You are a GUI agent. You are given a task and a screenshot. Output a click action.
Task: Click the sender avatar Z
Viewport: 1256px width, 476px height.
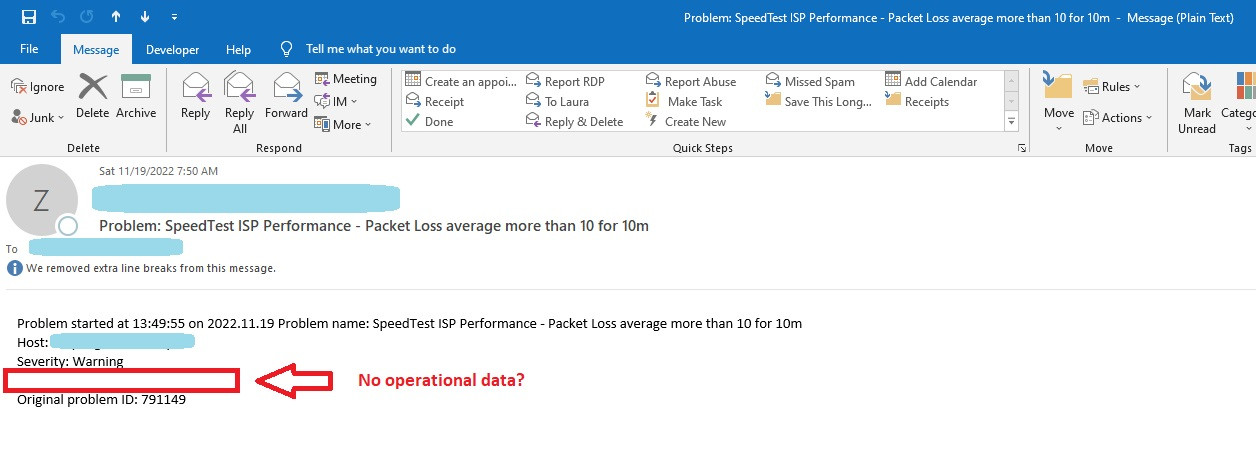[x=41, y=200]
